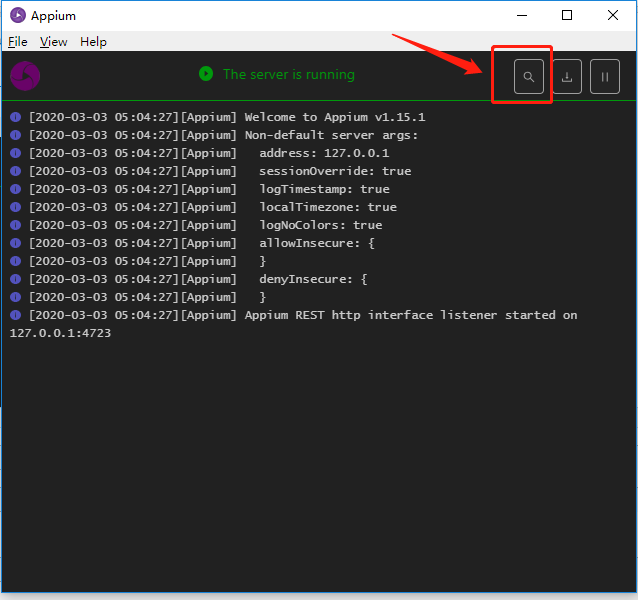Minimize the Appium window
638x600 pixels.
(x=522, y=15)
